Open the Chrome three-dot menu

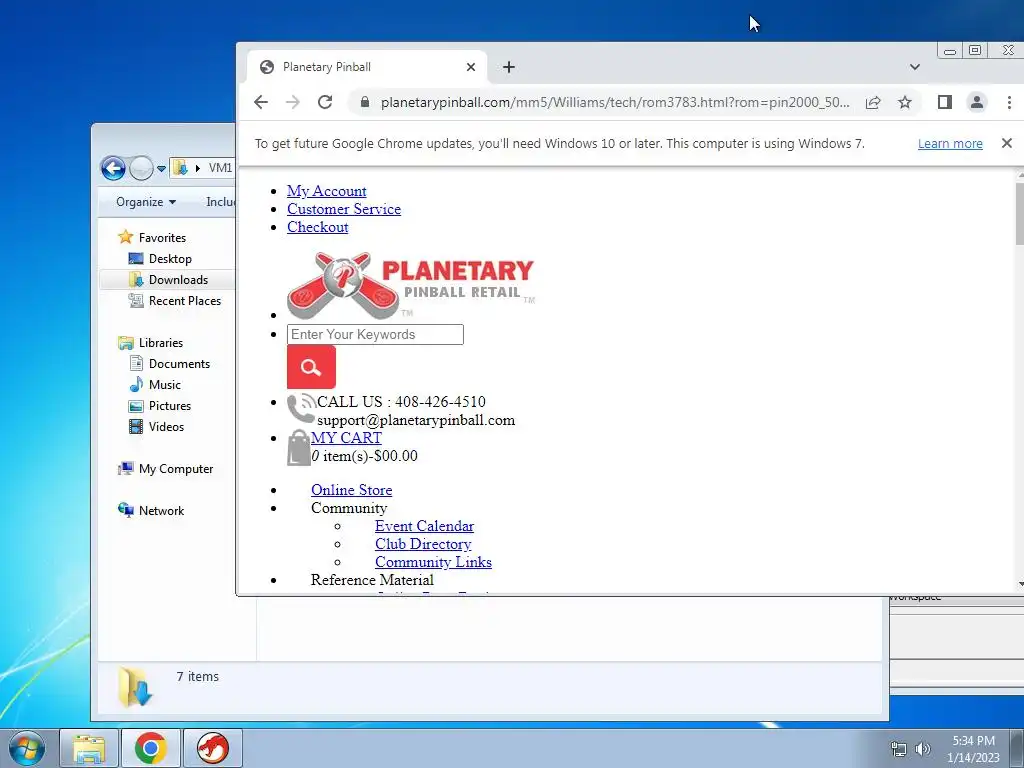pyautogui.click(x=1009, y=102)
